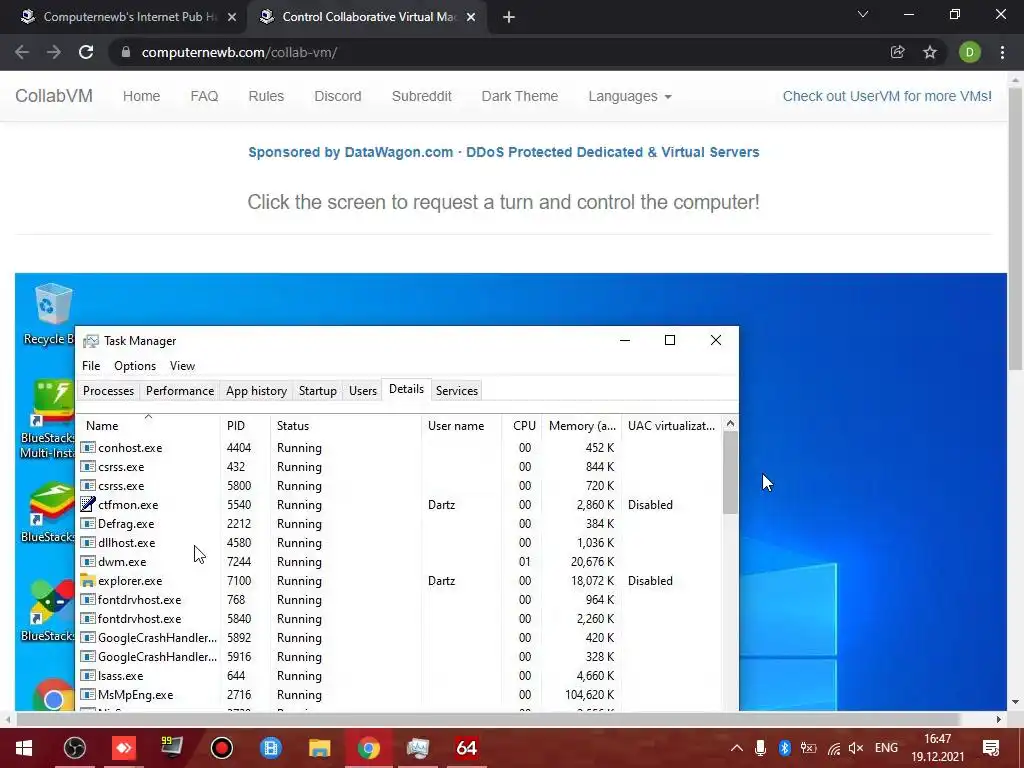
Task: Open the FAQ nav link
Action: [204, 96]
